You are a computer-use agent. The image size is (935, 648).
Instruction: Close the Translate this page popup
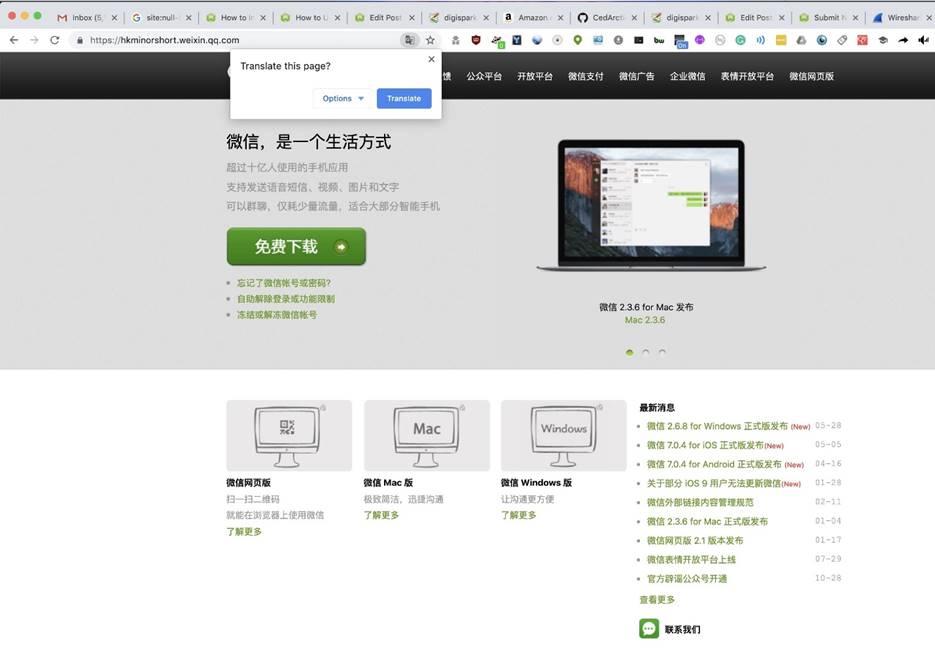pyautogui.click(x=431, y=60)
